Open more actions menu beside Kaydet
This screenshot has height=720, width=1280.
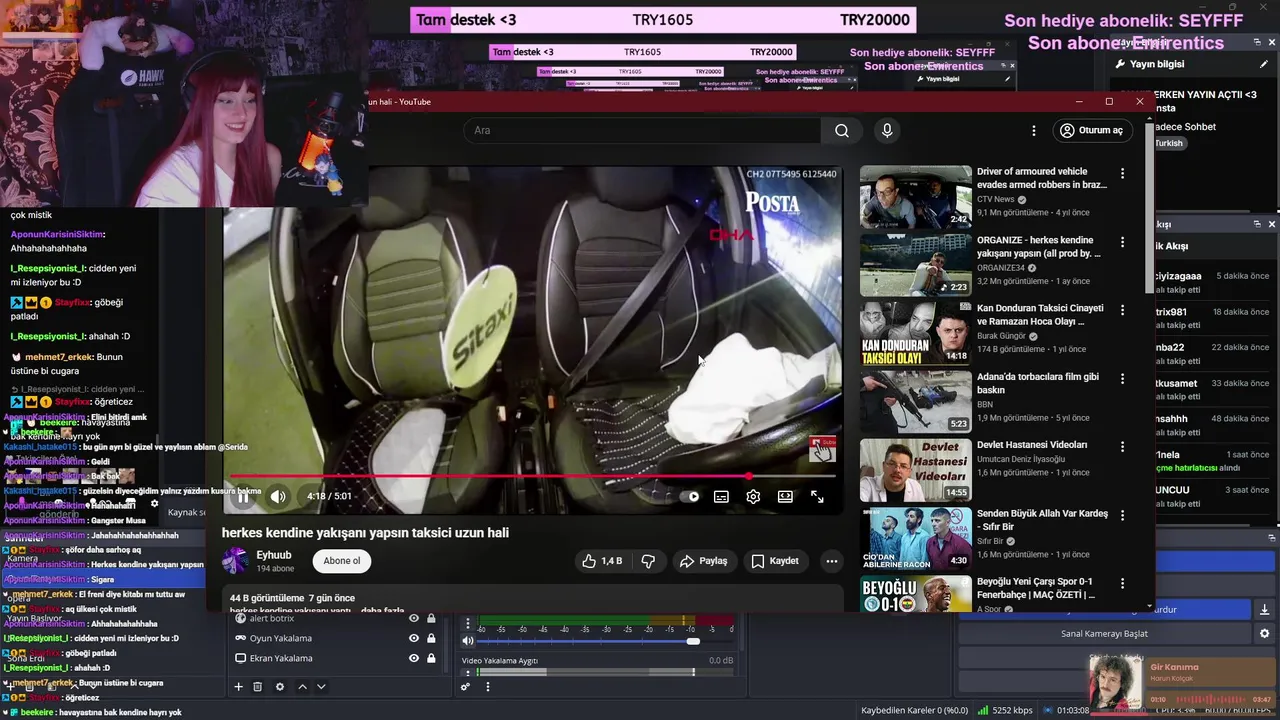click(831, 561)
